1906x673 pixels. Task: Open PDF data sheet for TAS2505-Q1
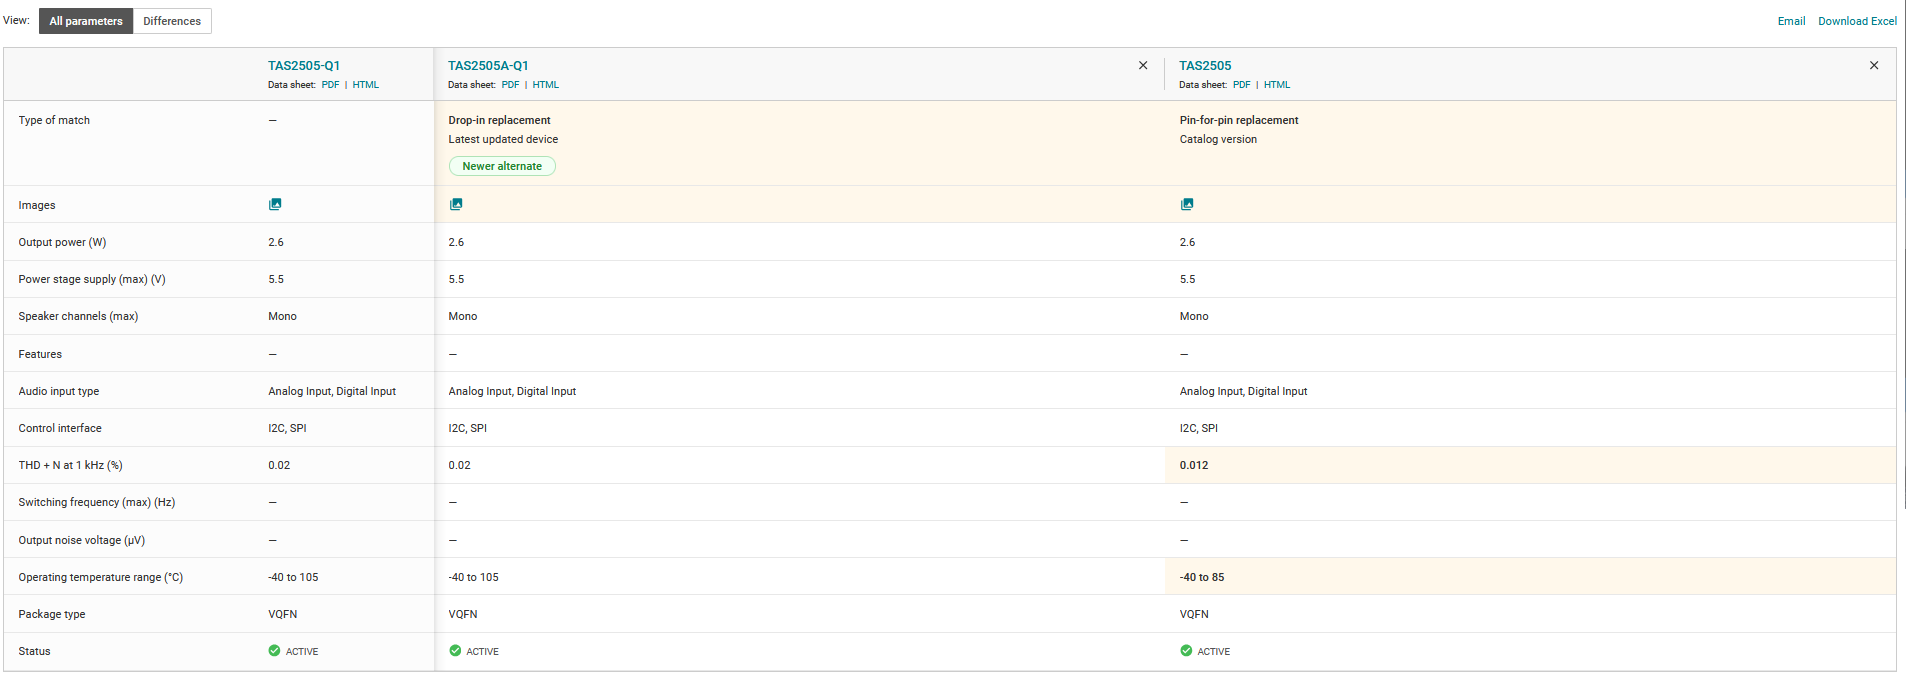click(330, 85)
